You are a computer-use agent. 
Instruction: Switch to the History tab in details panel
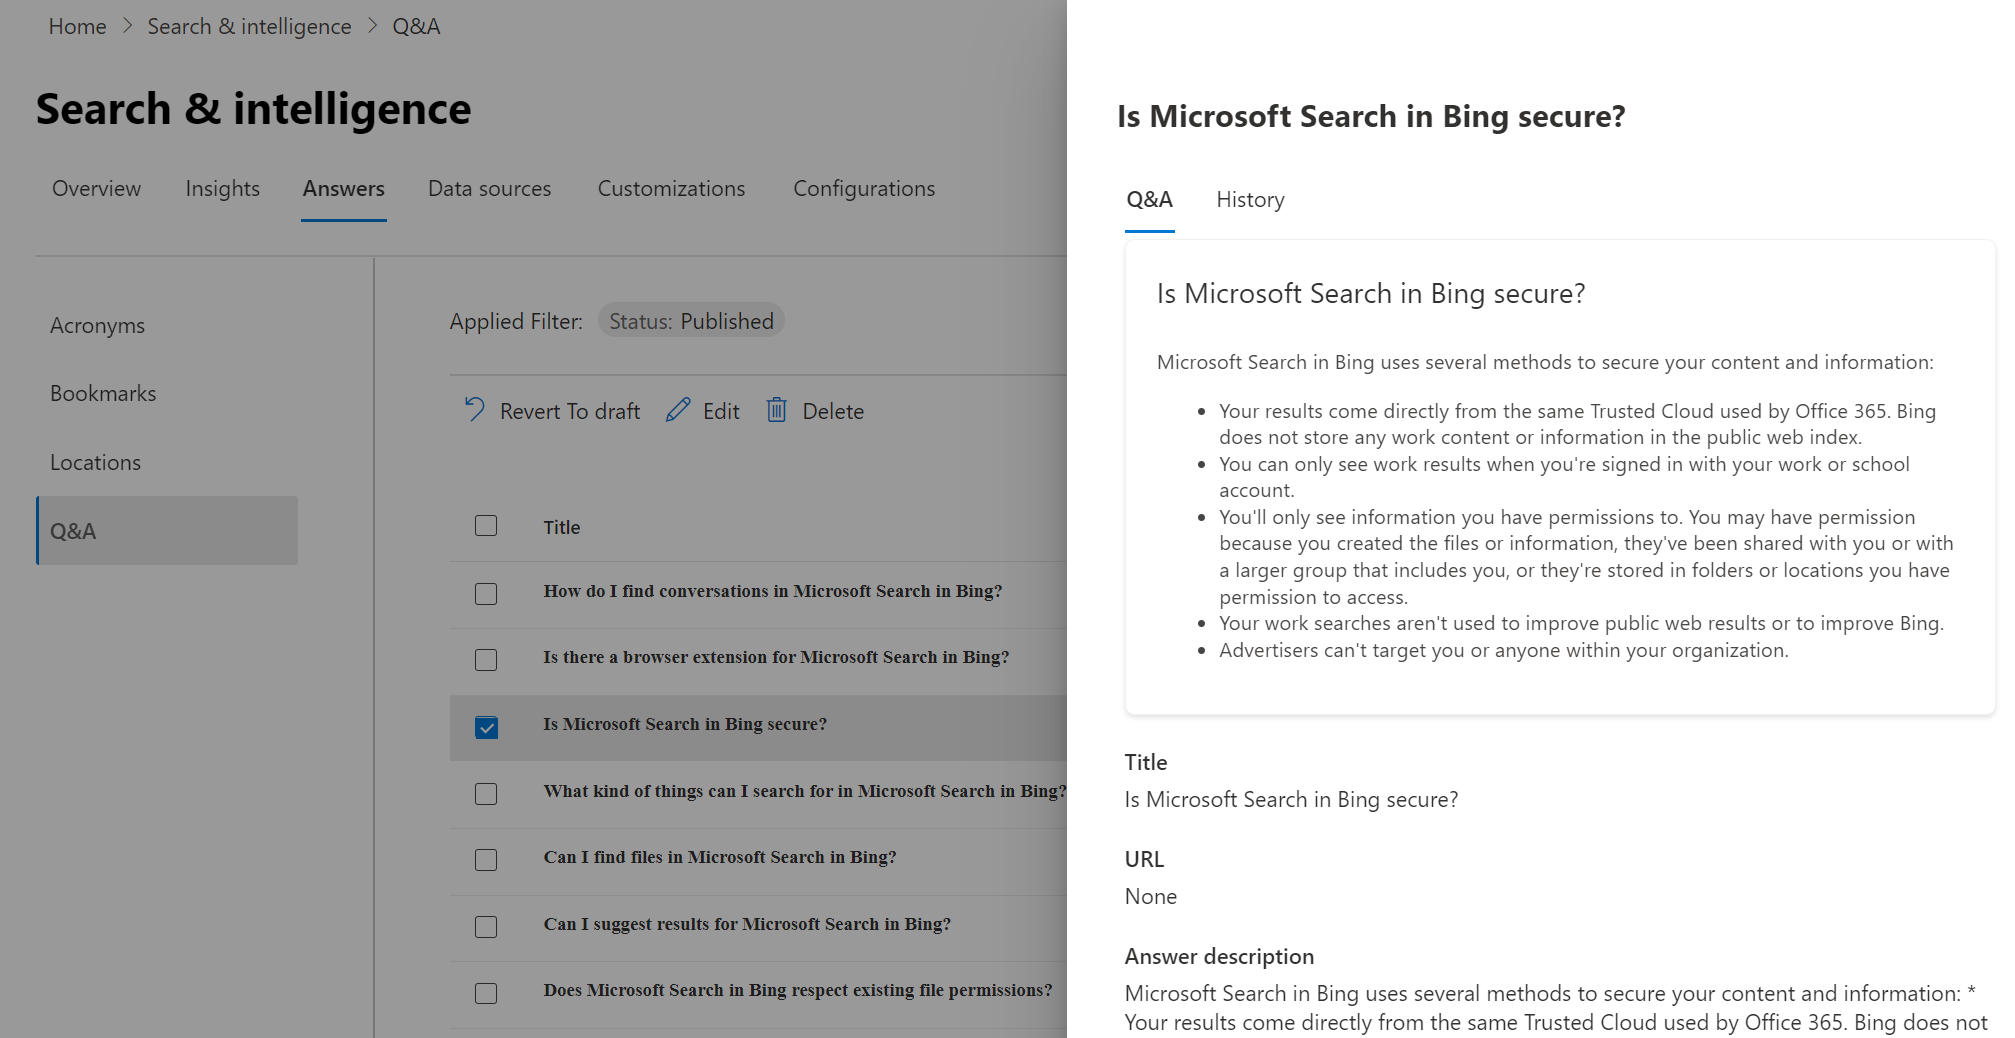pos(1250,200)
